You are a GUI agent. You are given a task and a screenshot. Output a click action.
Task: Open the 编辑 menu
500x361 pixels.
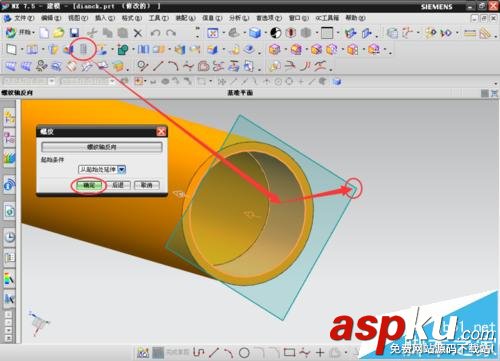[51, 18]
